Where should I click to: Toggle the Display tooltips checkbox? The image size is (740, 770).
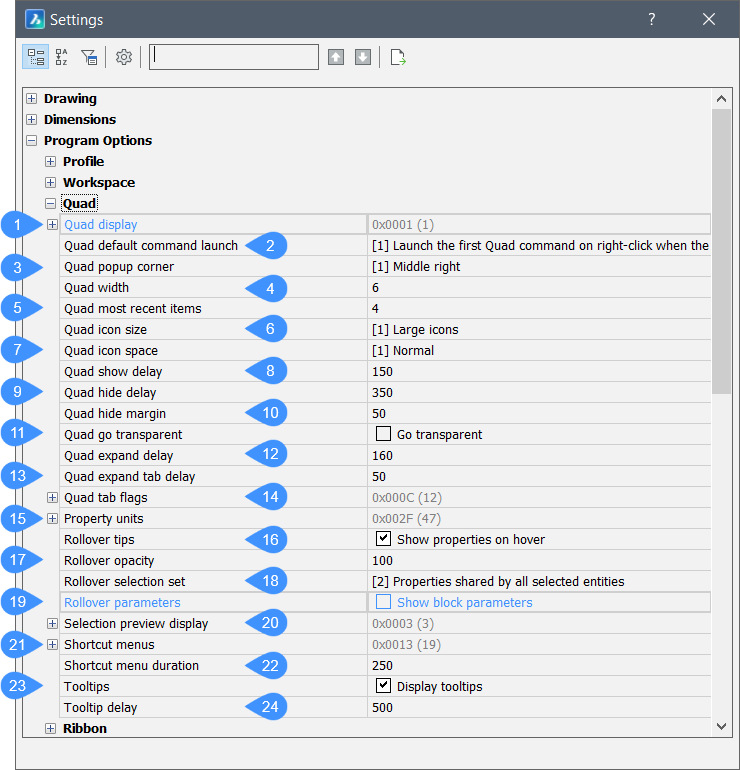(x=382, y=686)
